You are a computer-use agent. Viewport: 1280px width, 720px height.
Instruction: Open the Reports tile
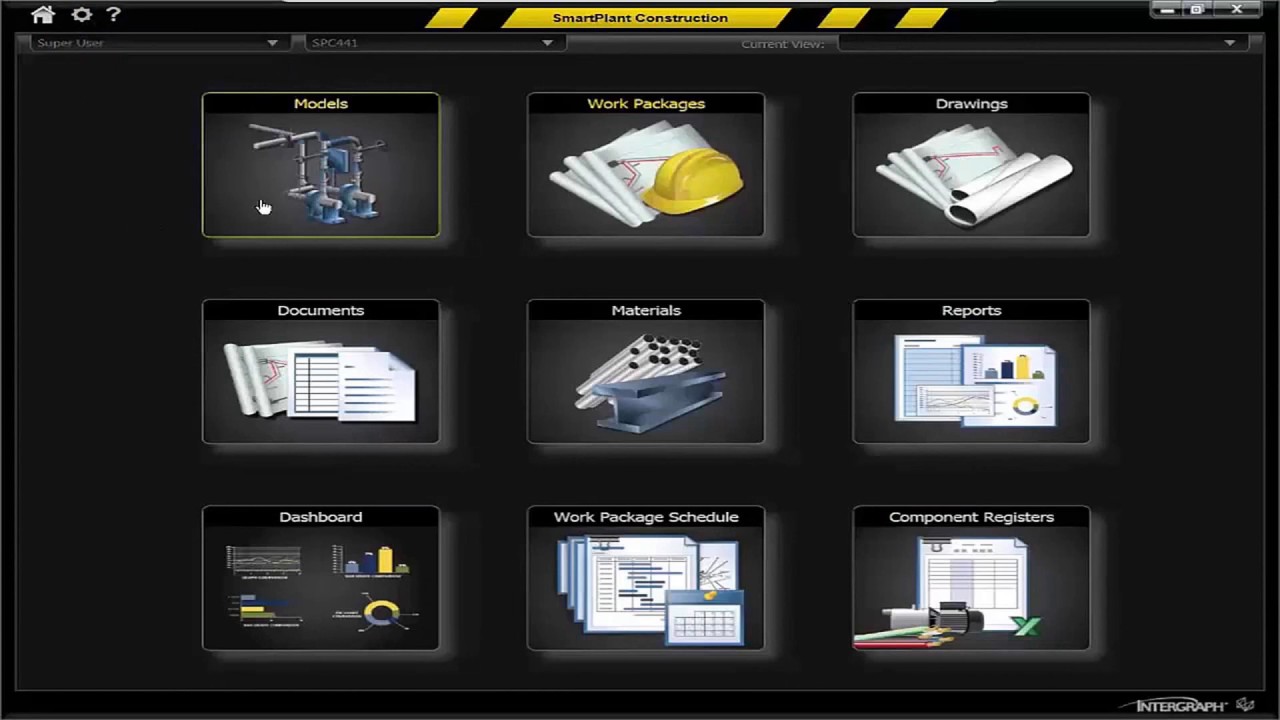click(971, 371)
